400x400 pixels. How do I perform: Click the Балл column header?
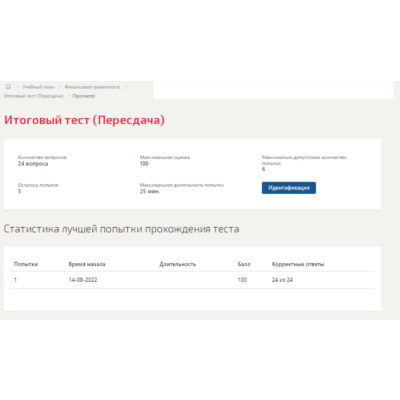pyautogui.click(x=244, y=264)
